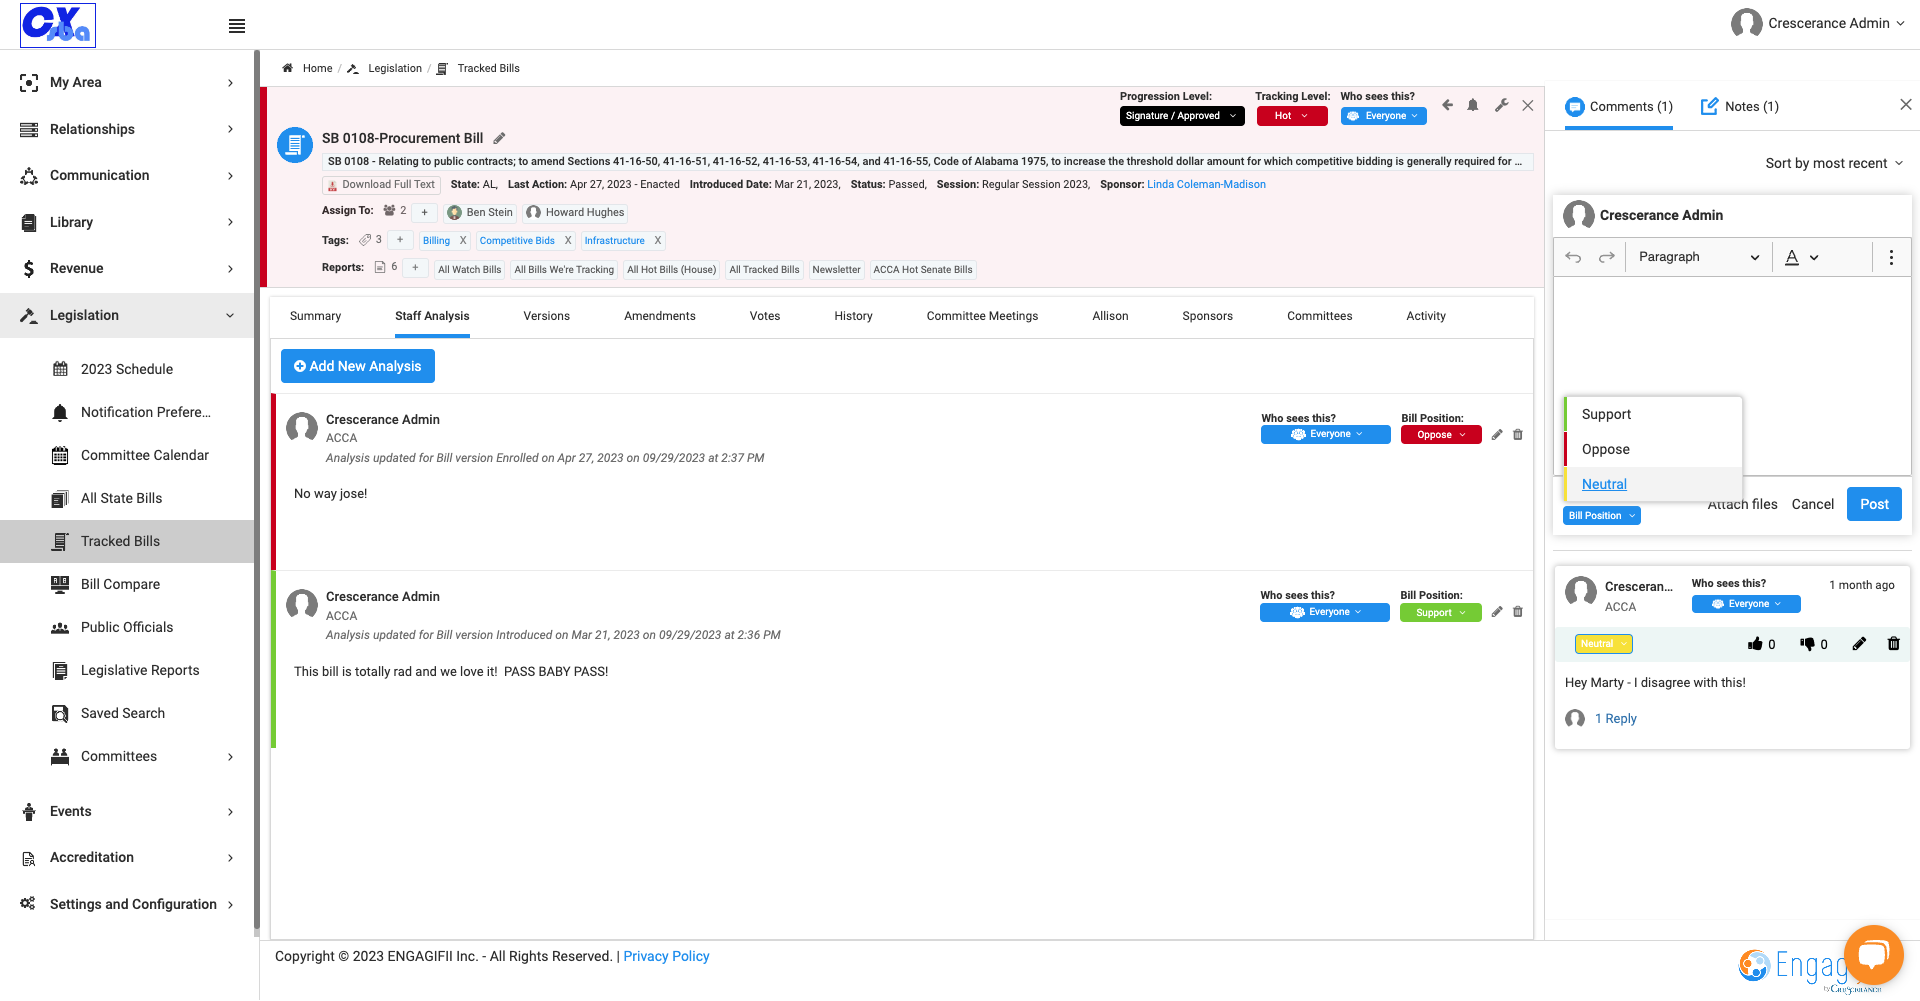The height and width of the screenshot is (1001, 1920).
Task: Open the Oppose bill position dropdown
Action: 1441,435
